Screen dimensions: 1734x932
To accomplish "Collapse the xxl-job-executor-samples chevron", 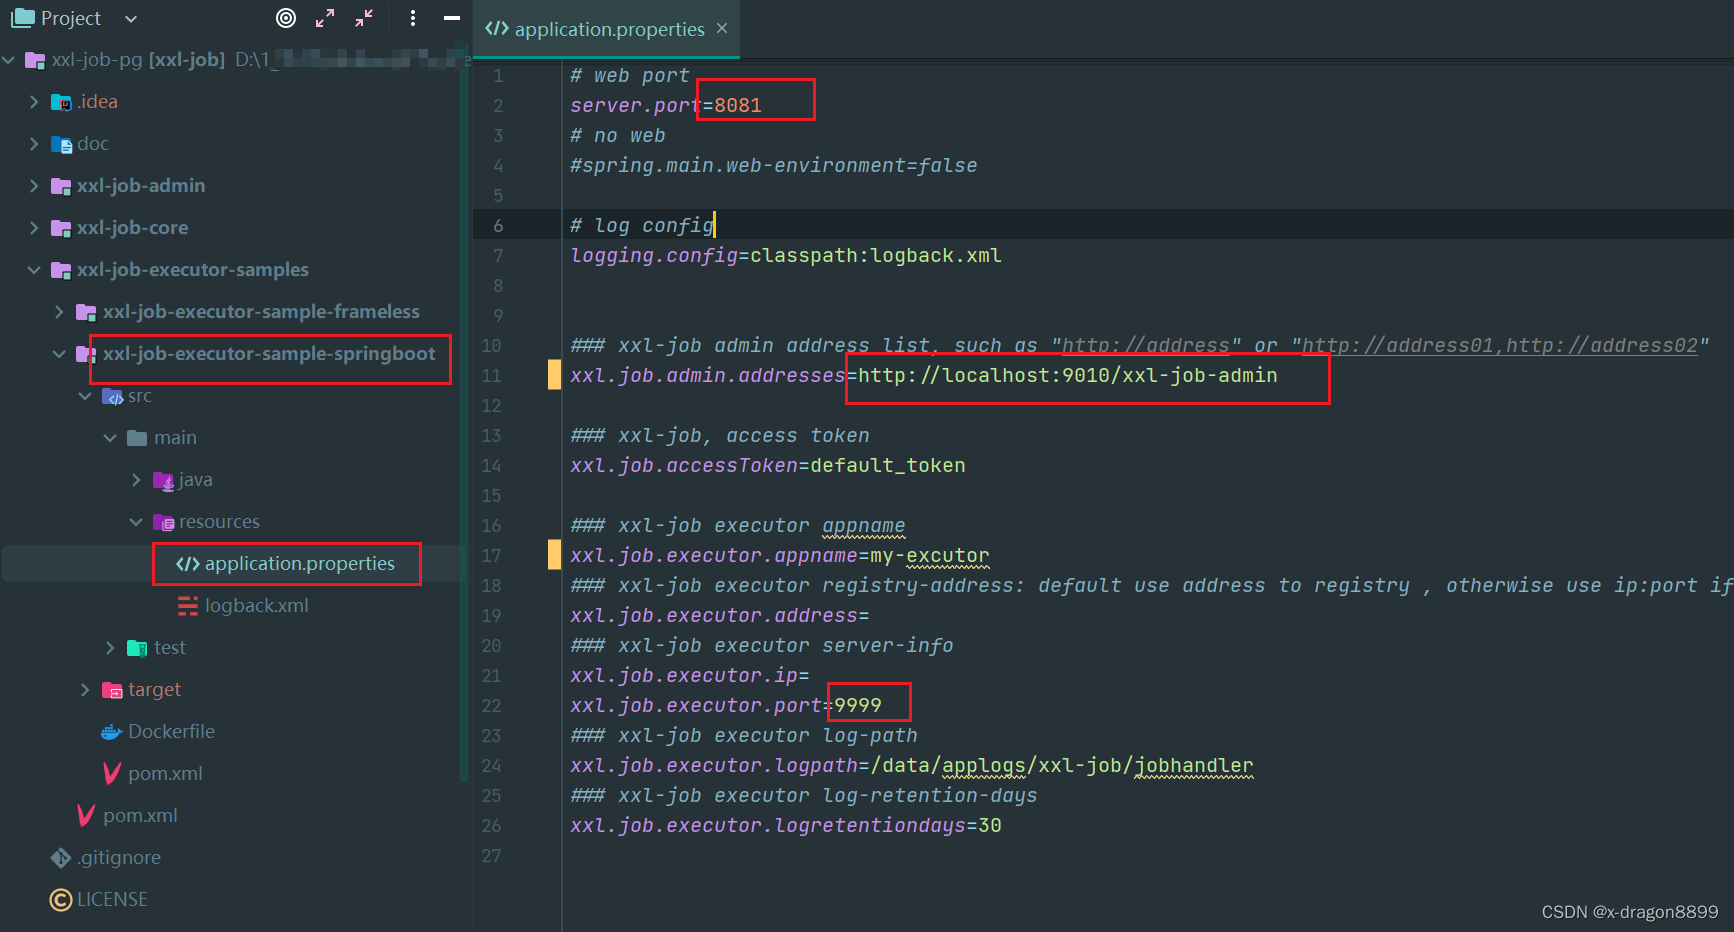I will [34, 270].
